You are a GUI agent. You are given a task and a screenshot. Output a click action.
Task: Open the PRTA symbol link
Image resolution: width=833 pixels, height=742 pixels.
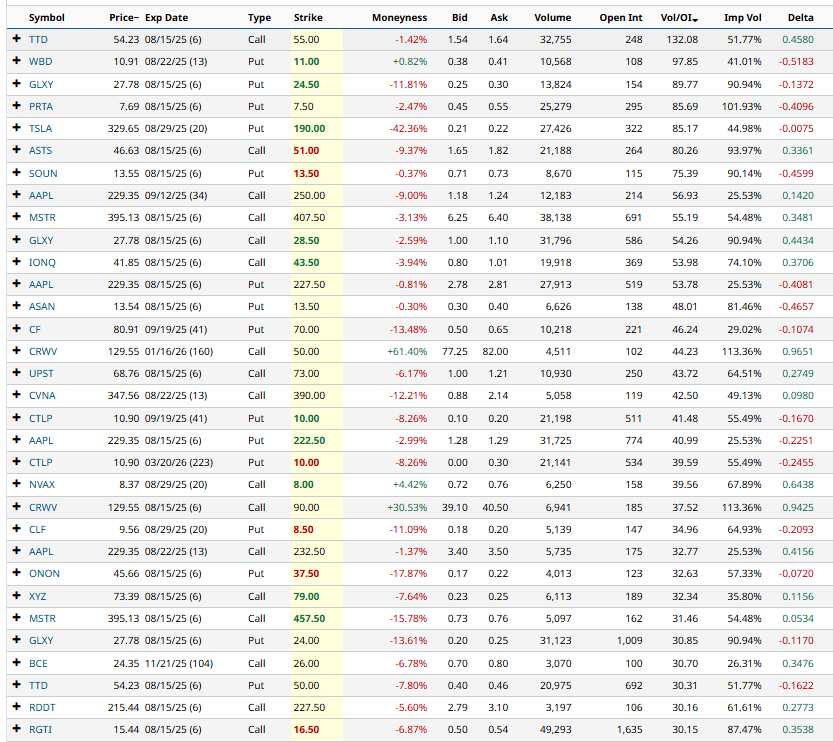point(41,106)
